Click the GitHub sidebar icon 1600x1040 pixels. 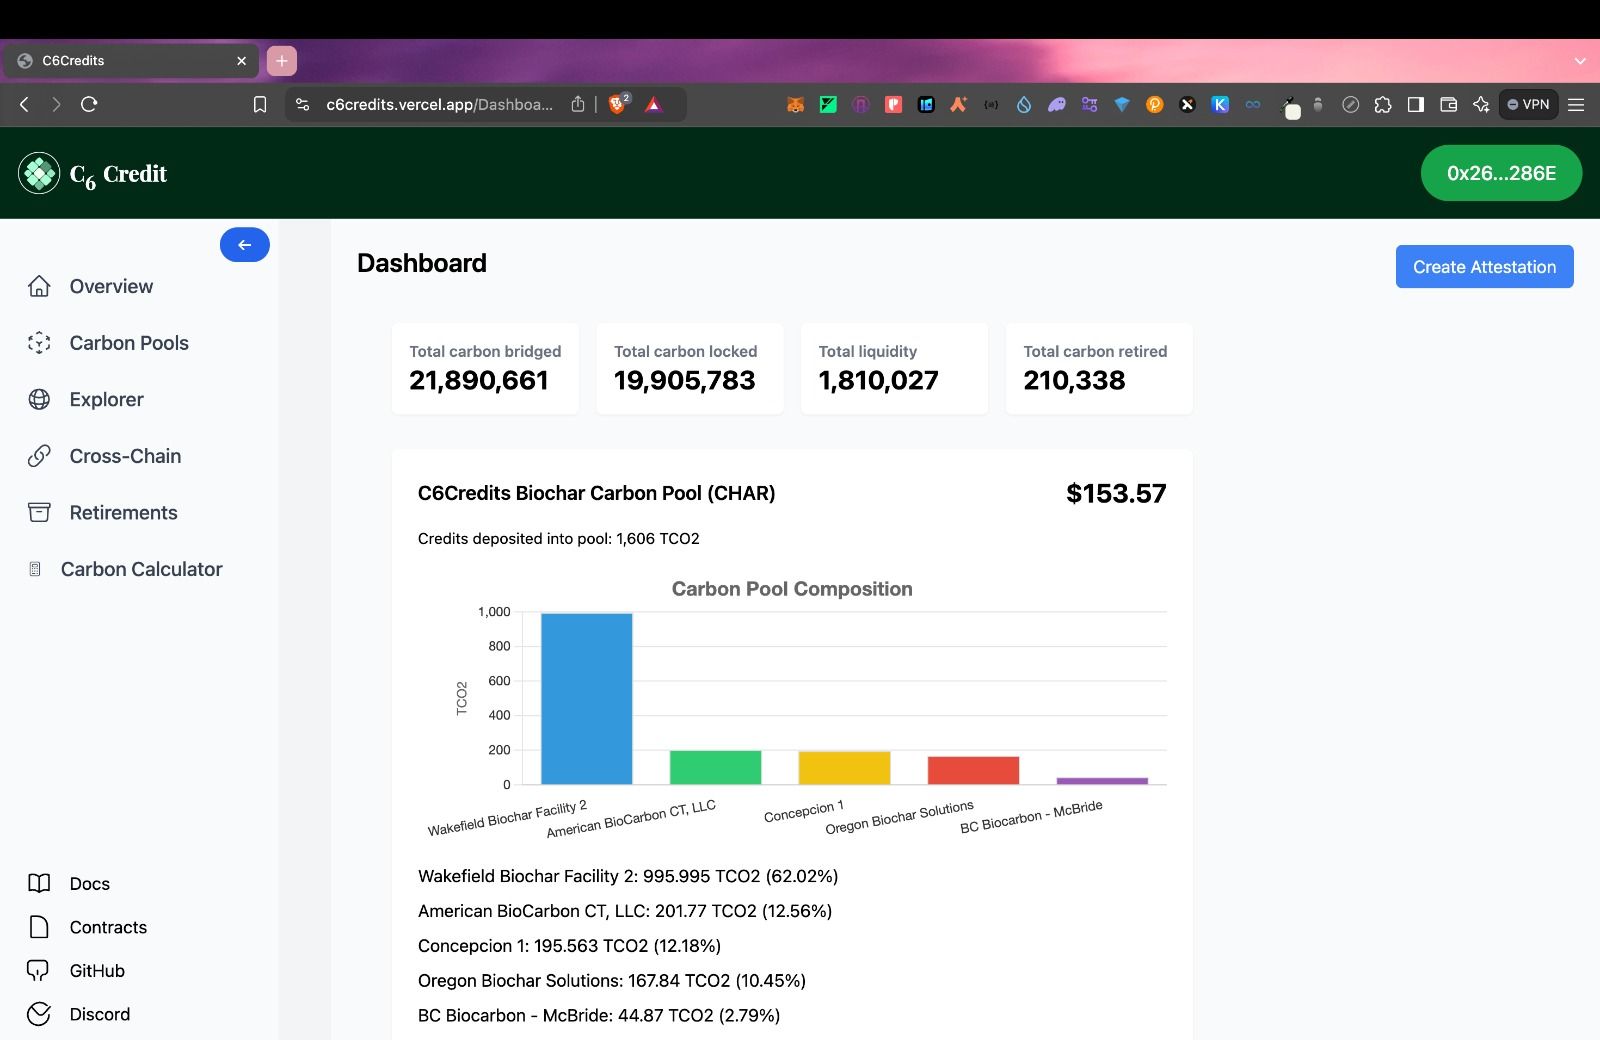(x=39, y=970)
